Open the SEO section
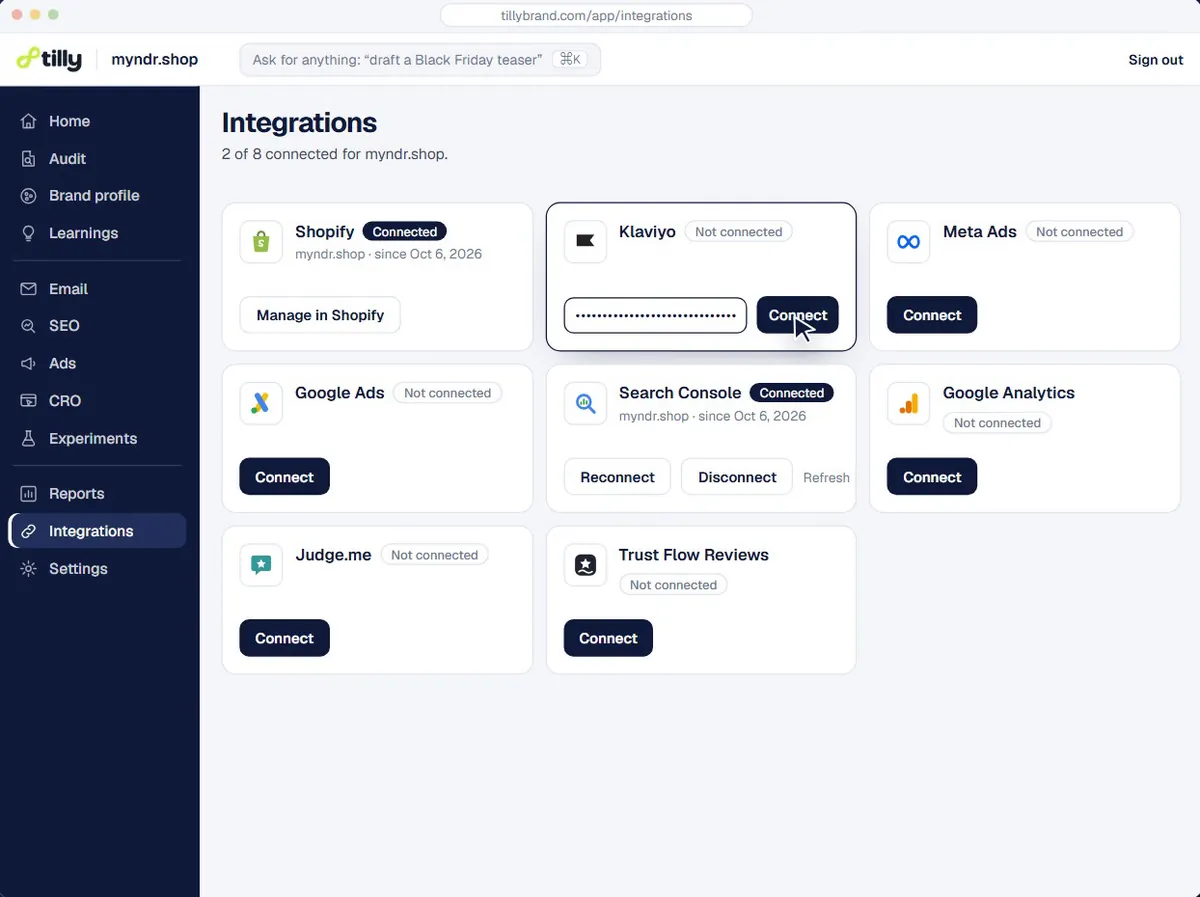Screen dimensions: 1200x897 [x=97, y=326]
